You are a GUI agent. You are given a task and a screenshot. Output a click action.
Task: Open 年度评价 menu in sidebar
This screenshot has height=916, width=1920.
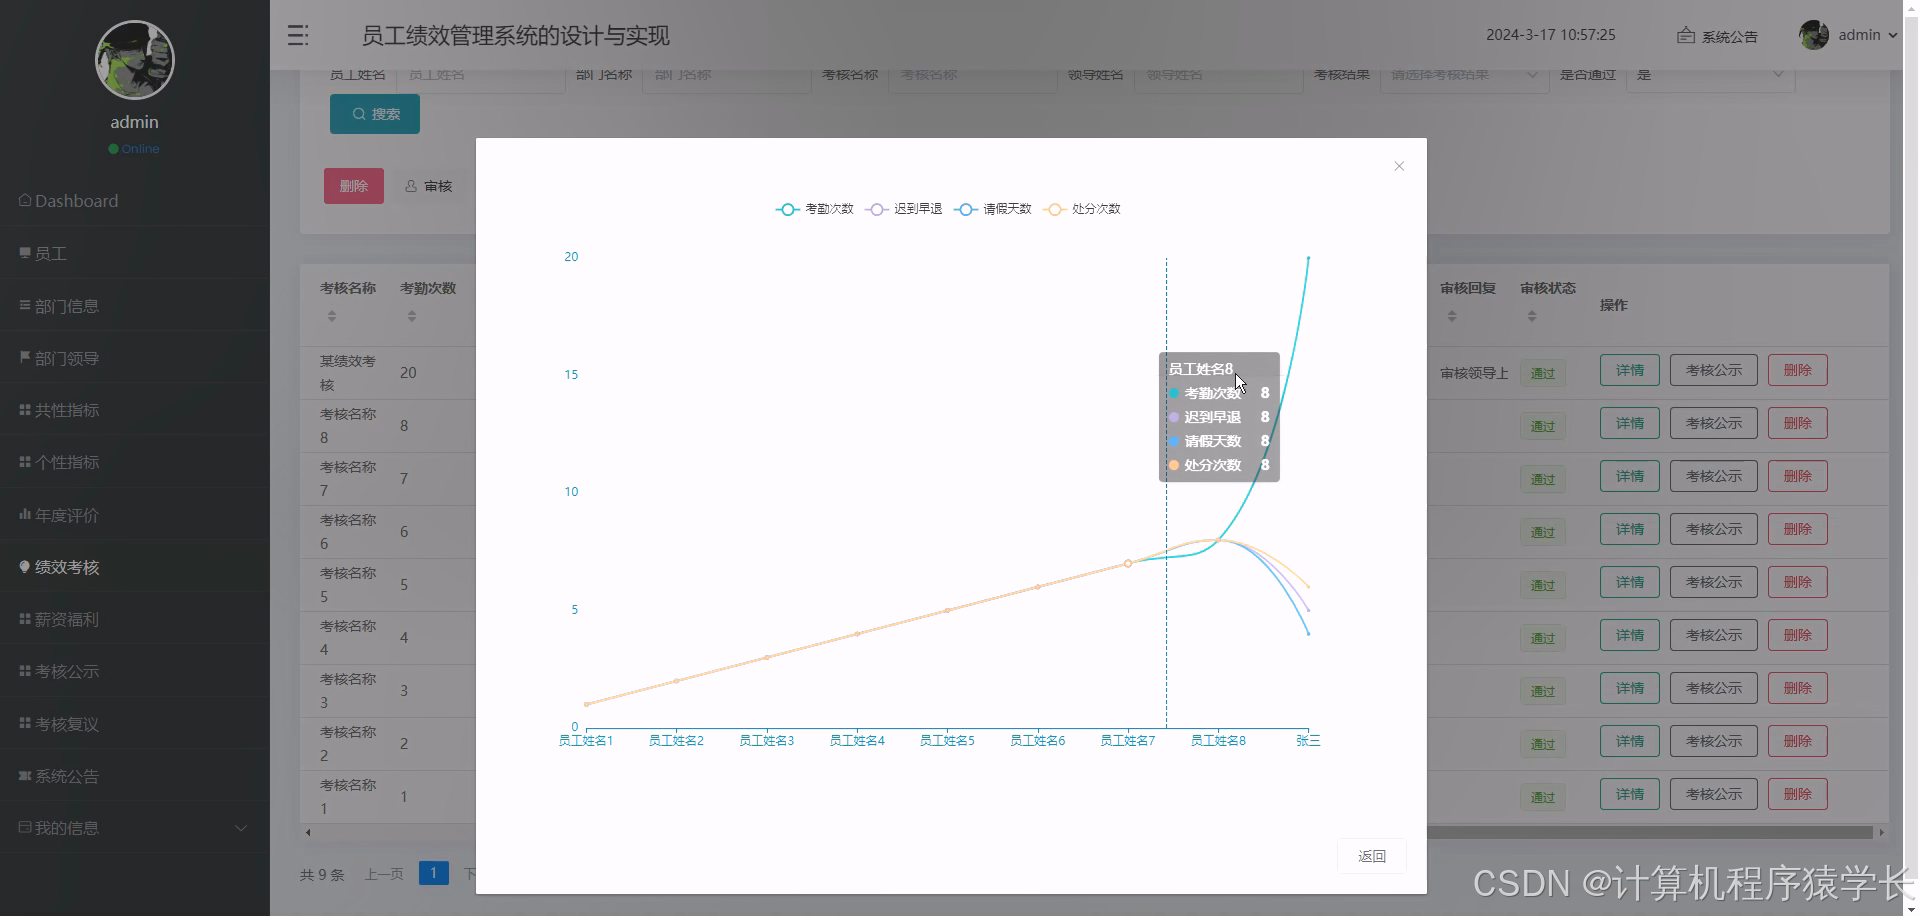point(135,515)
